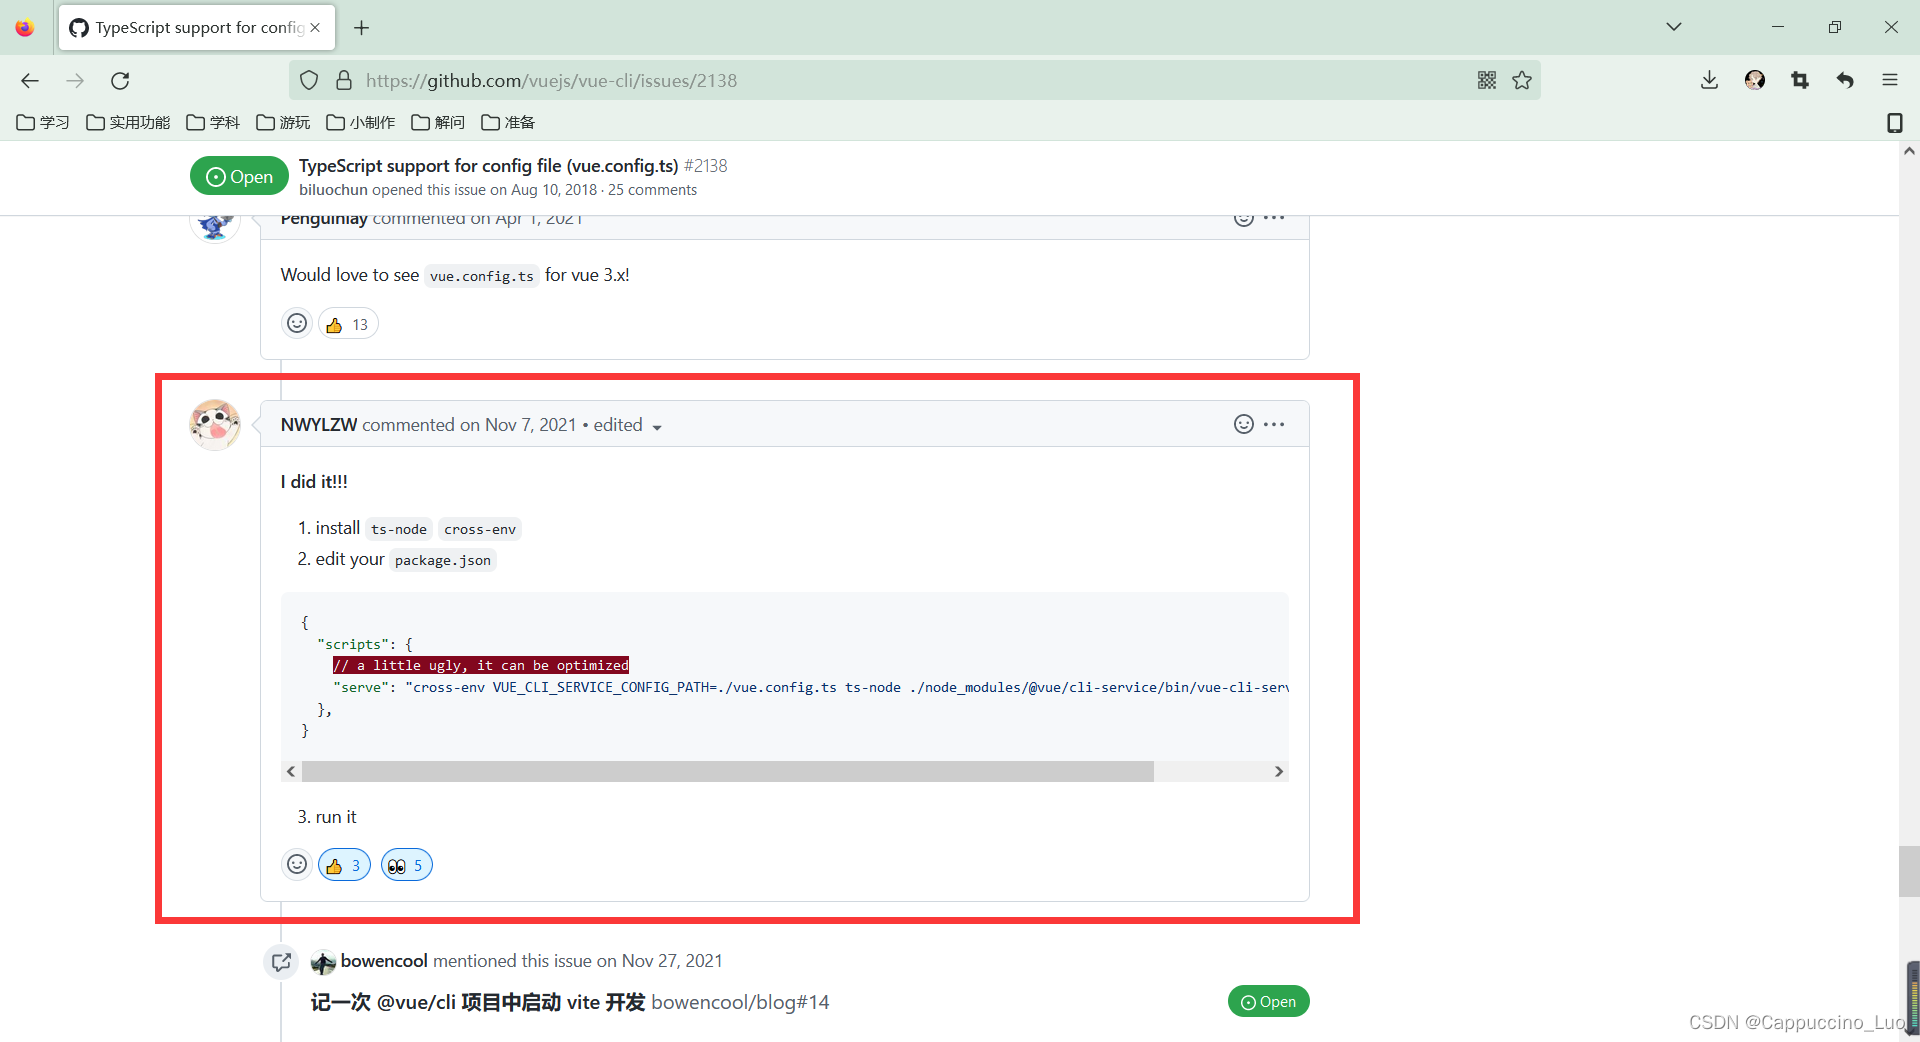
Task: Open the 实用功能 bookmarks folder
Action: coord(128,123)
